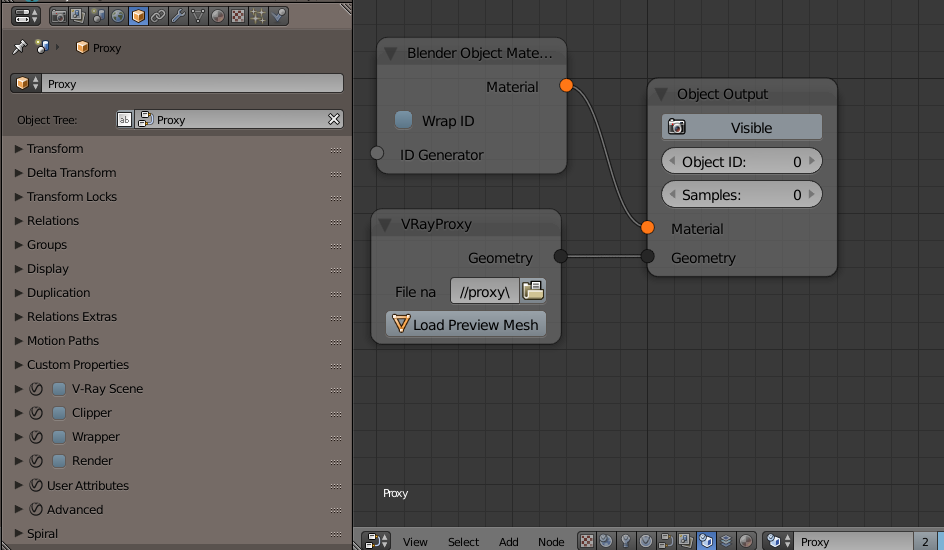Open the World properties tab (globe icon)

click(118, 16)
